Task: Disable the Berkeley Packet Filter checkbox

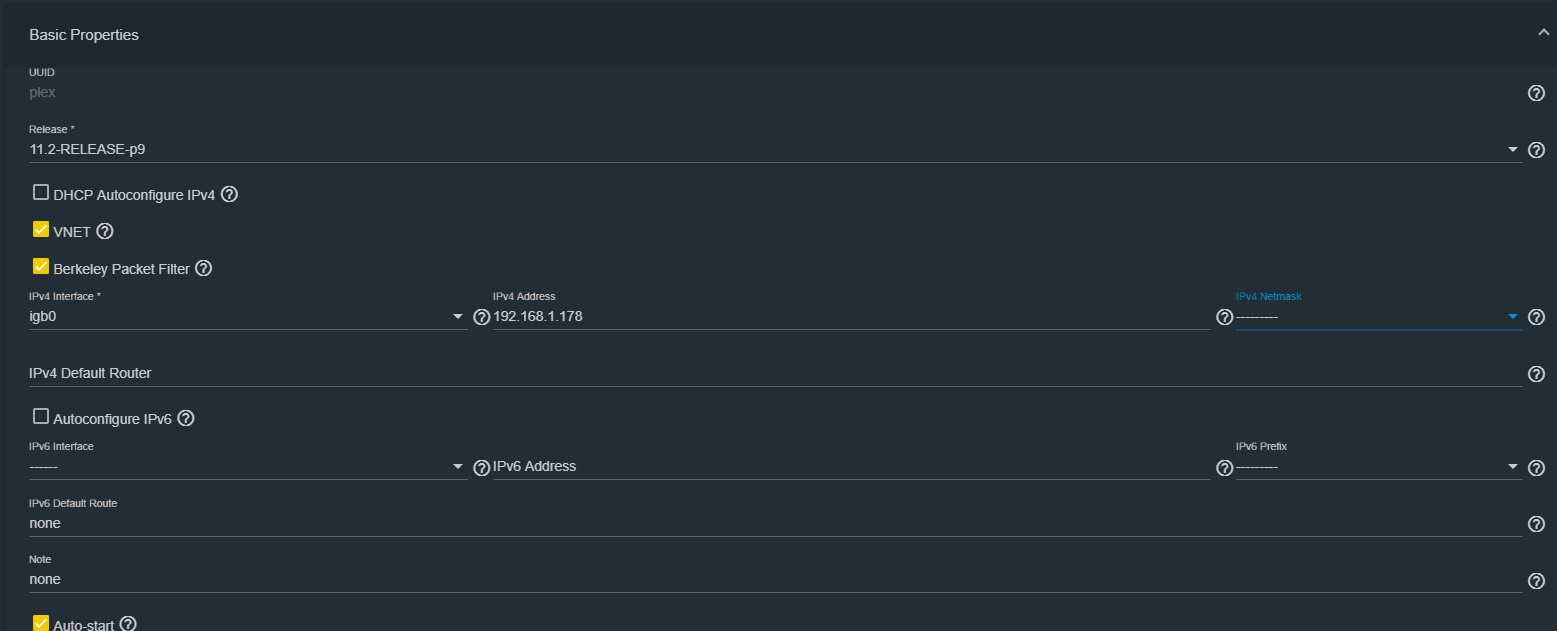Action: (41, 266)
